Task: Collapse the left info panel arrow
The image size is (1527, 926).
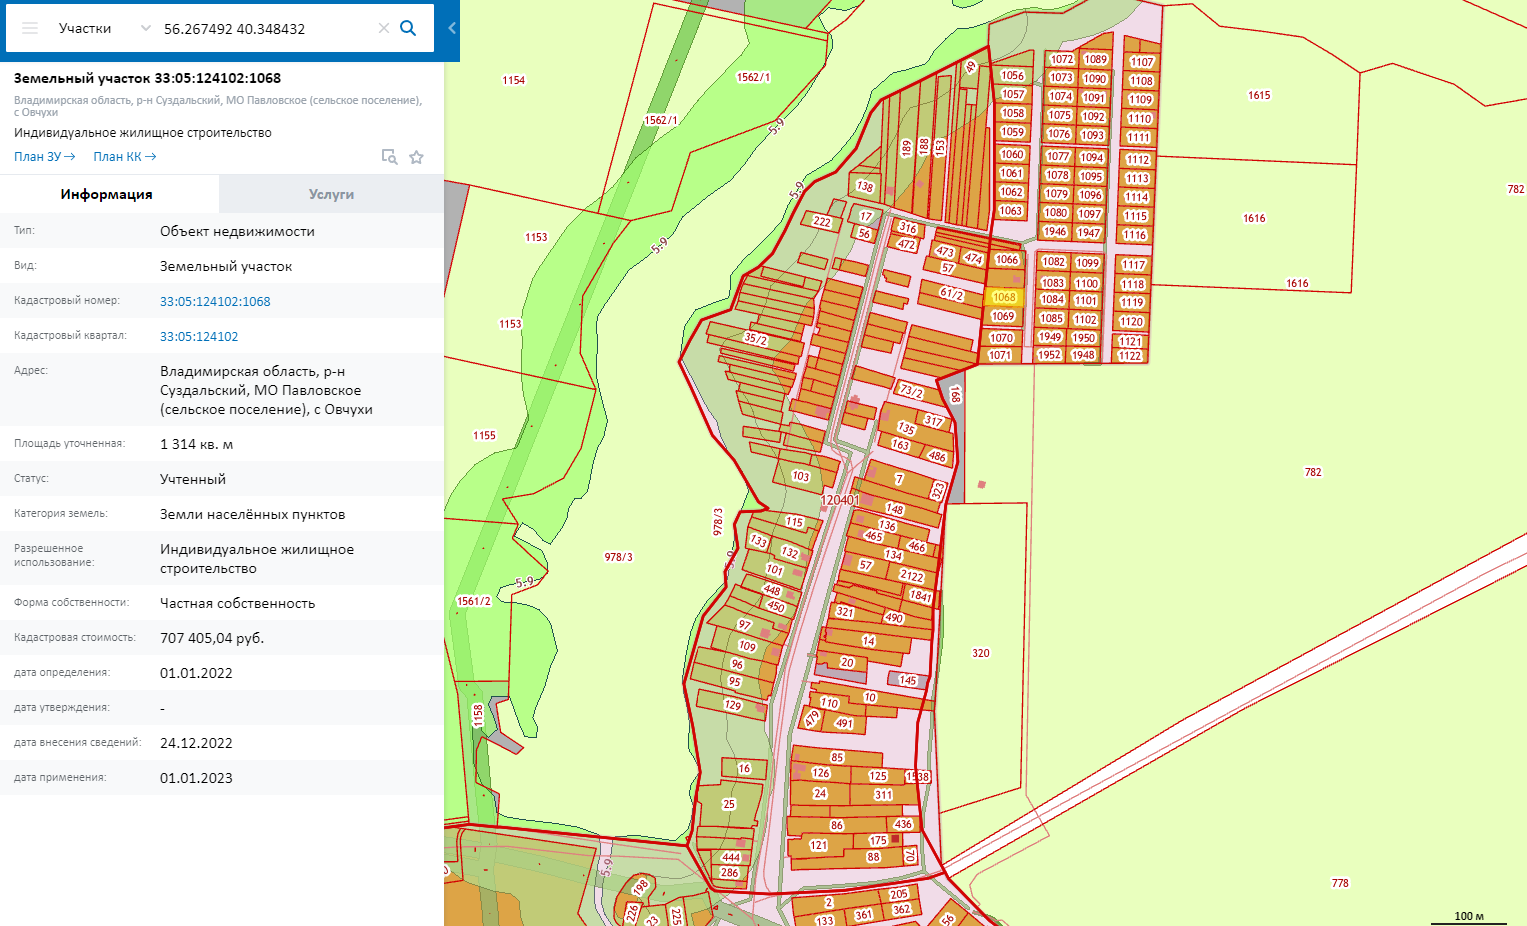Action: coord(452,28)
